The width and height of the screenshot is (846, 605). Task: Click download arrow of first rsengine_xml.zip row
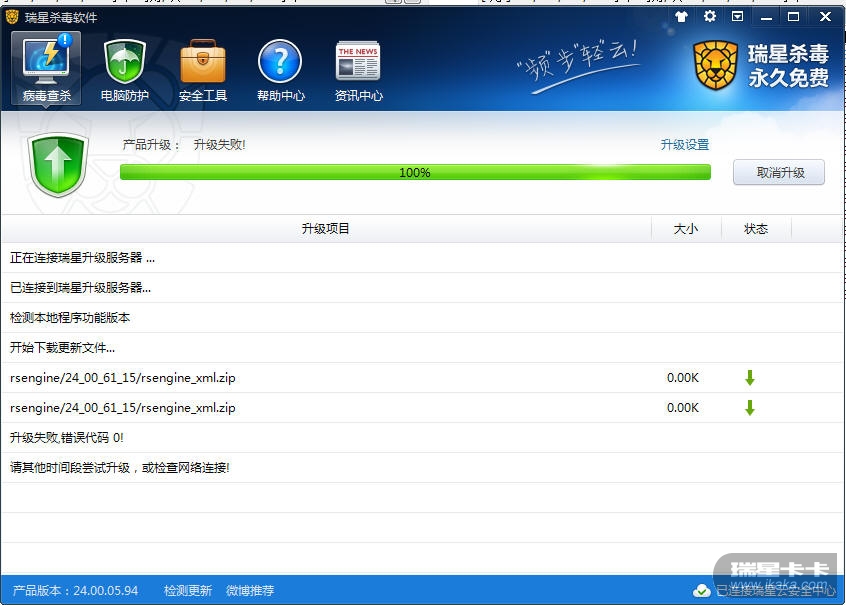coord(749,378)
